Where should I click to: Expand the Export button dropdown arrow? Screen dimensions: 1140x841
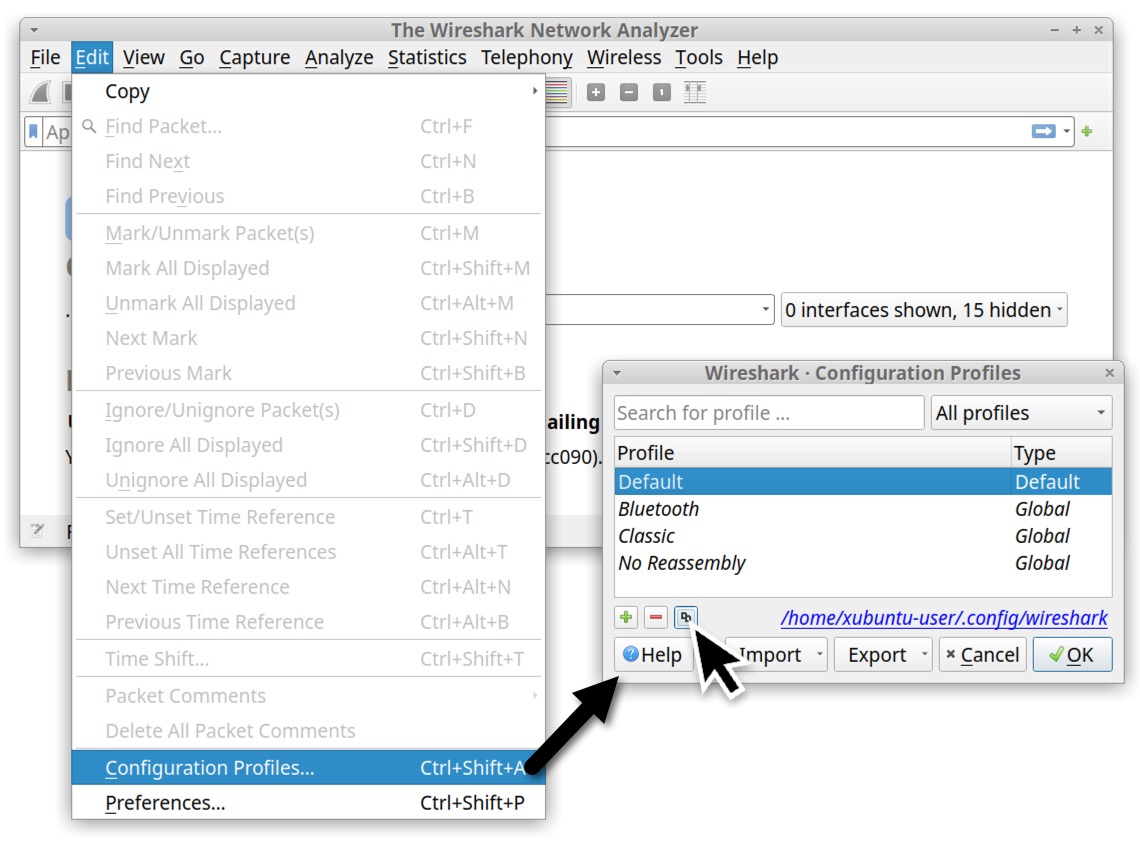point(924,654)
